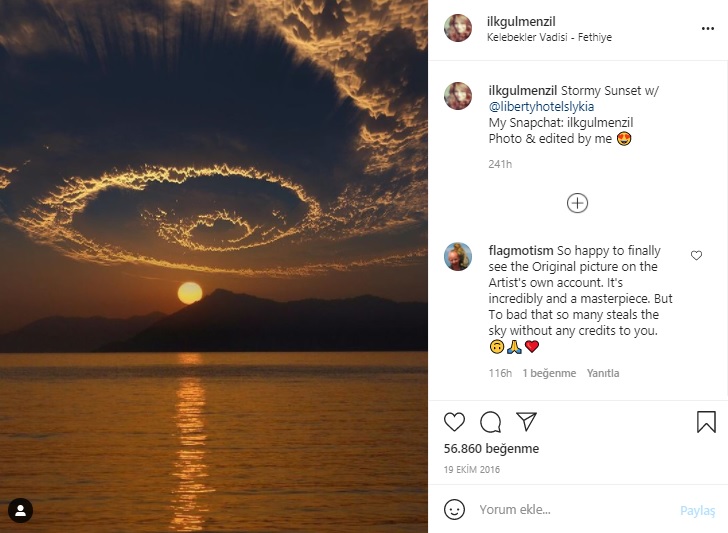Viewport: 728px width, 533px height.
Task: Share post via paper plane icon
Action: (x=526, y=421)
